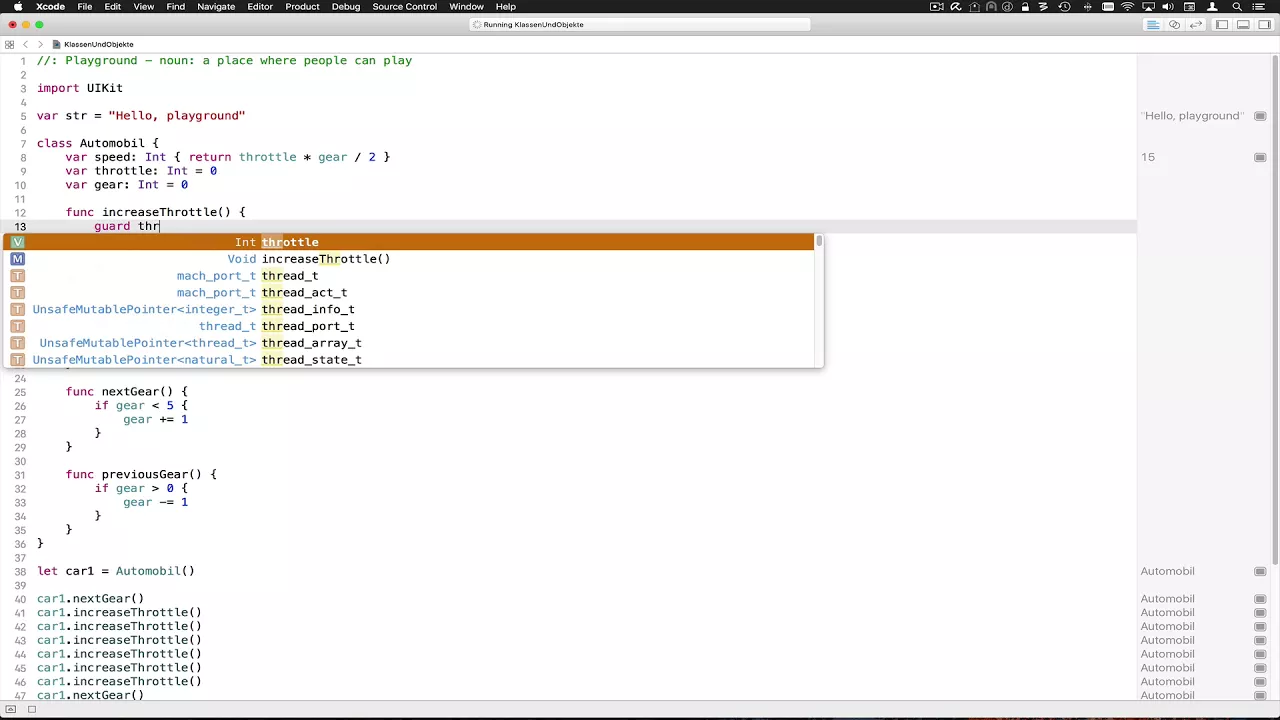Click the M method icon for increaseThrottle

click(x=17, y=259)
